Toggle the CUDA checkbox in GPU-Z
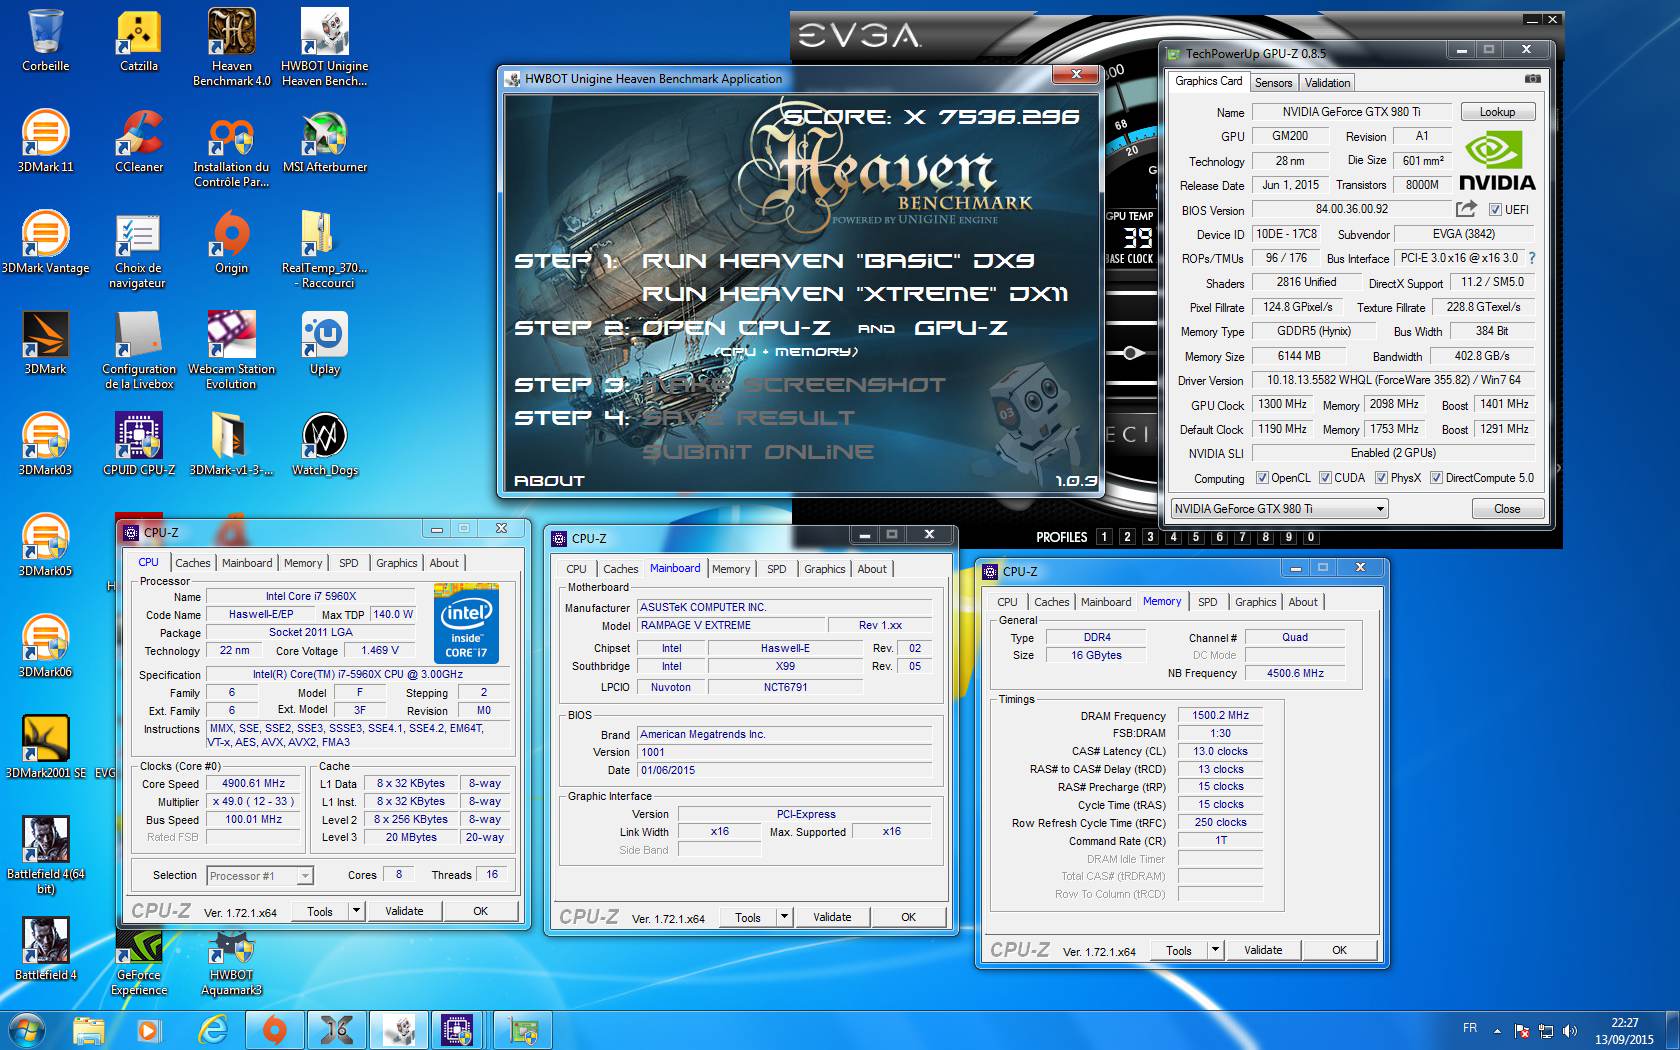1680x1050 pixels. point(1325,478)
